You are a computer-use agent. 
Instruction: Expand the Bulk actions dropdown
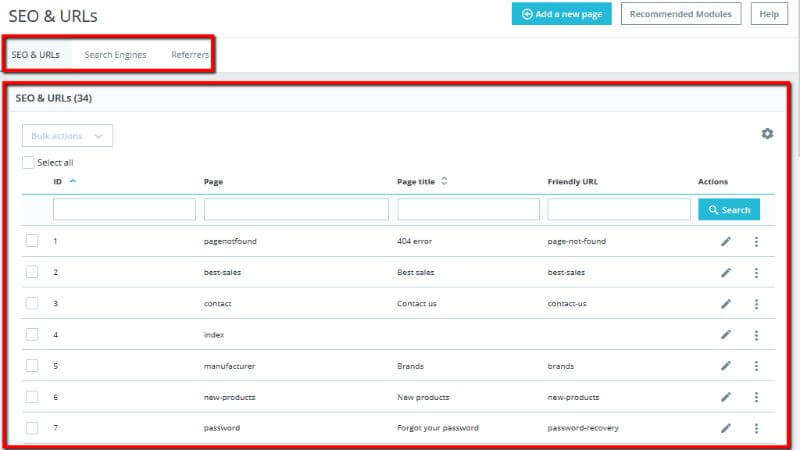(x=67, y=136)
